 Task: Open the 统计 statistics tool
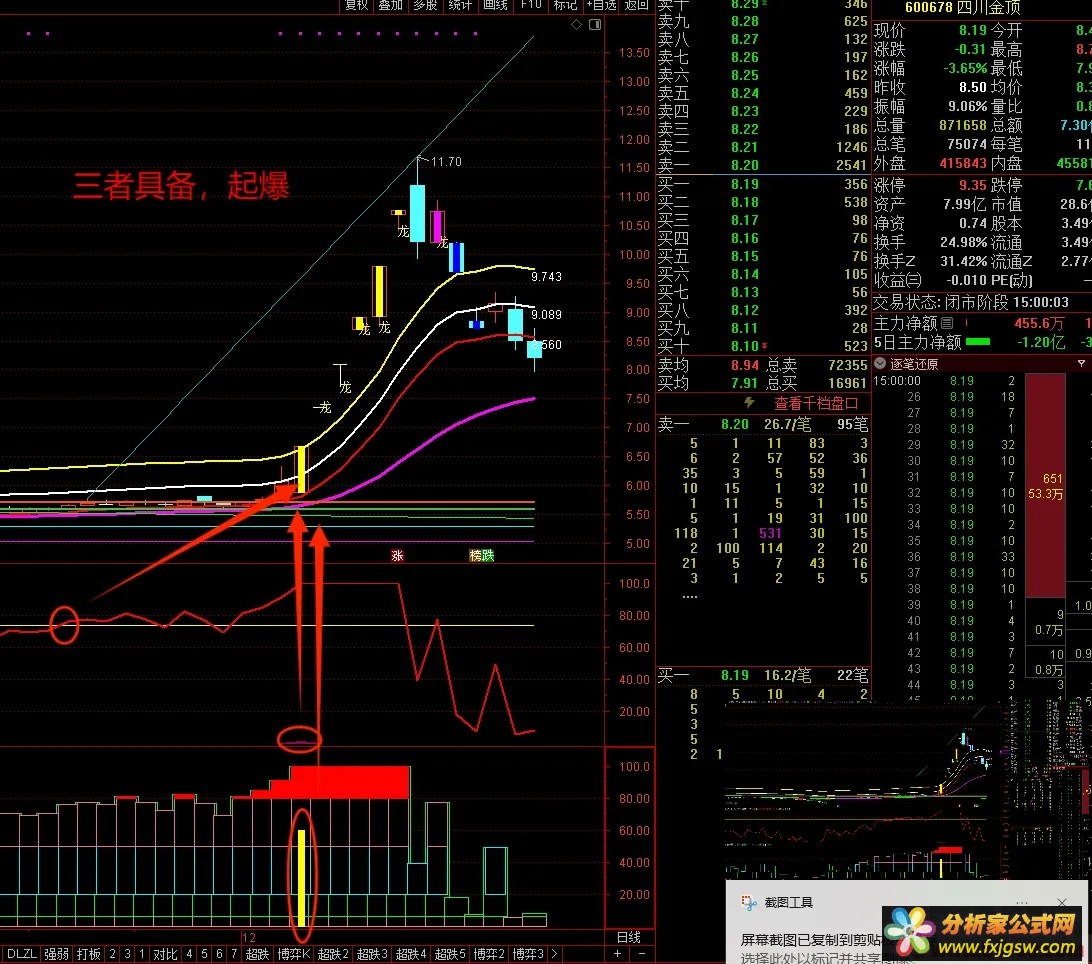click(x=460, y=6)
